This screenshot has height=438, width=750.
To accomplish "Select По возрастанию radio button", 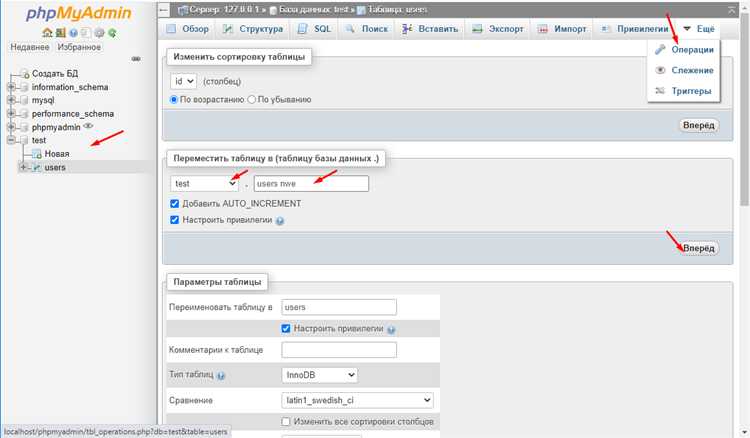I will 174,99.
